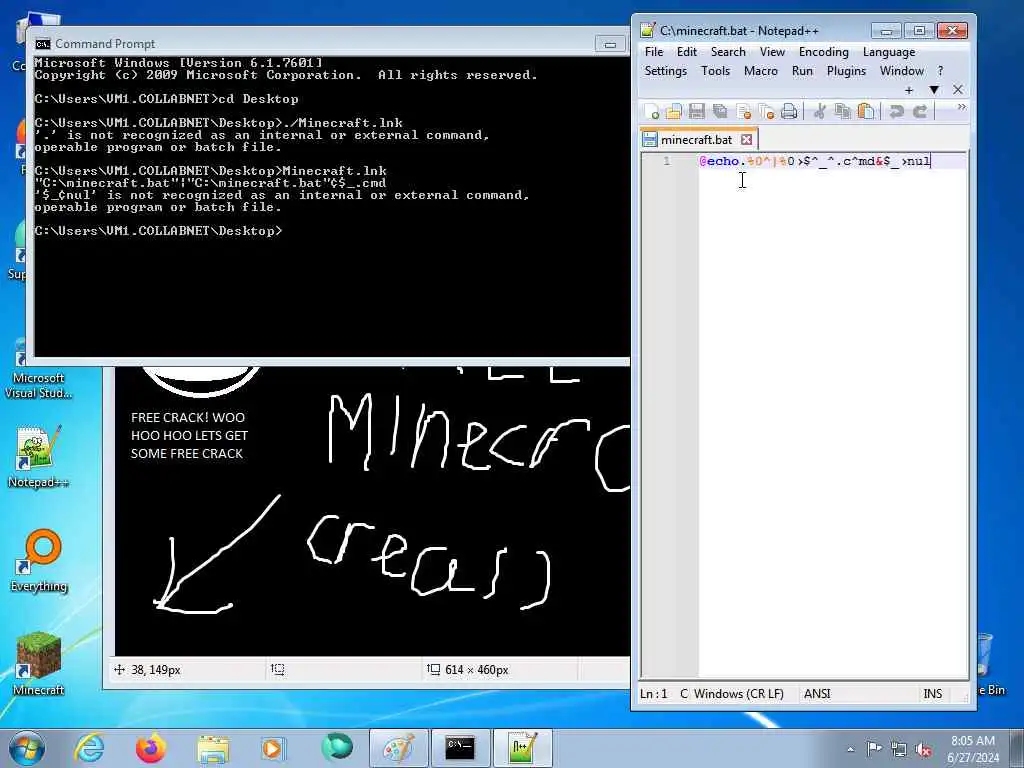The height and width of the screenshot is (768, 1024).
Task: Switch to Command Prompt via taskbar button
Action: coord(460,748)
